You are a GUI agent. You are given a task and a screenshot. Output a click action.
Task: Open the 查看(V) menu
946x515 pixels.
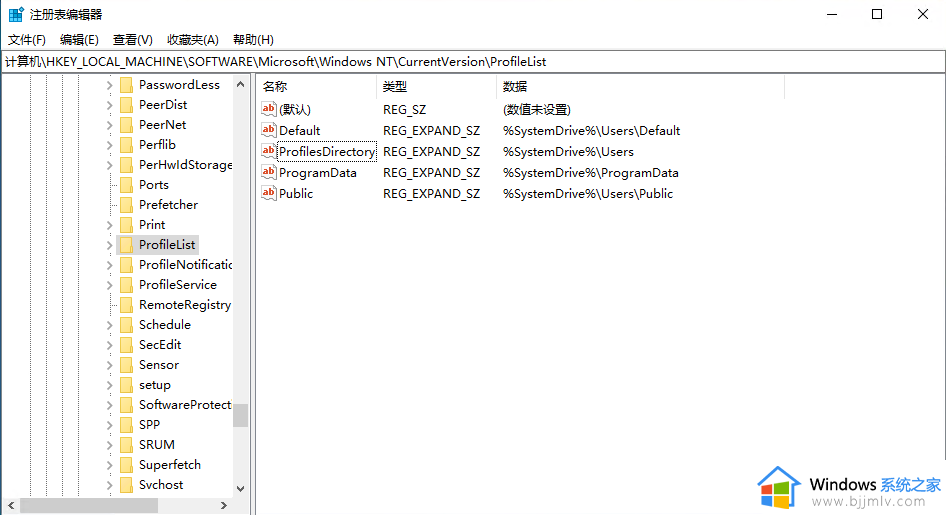(x=133, y=40)
